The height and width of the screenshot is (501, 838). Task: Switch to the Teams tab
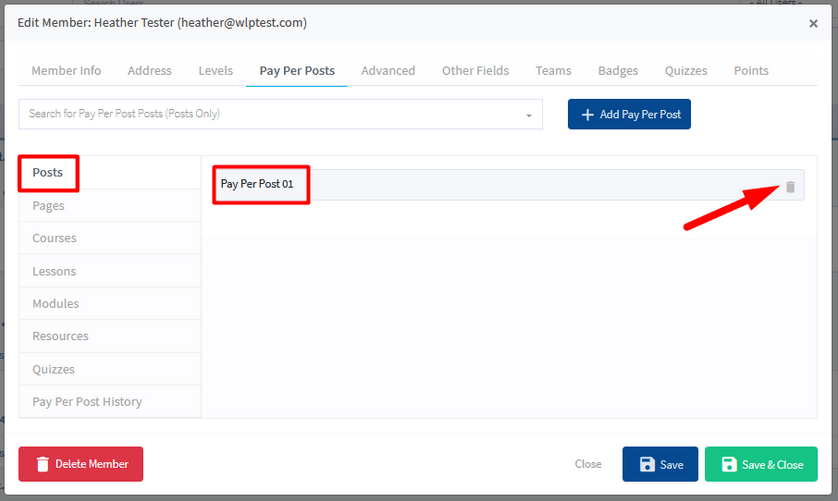pyautogui.click(x=553, y=71)
